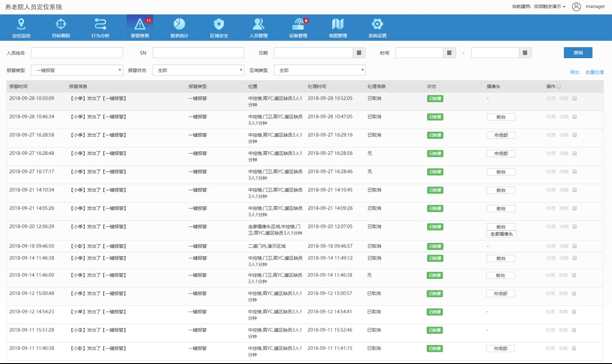The image size is (612, 364).
Task: Expand the 报警类型 dropdown showing 一键报警
Action: tap(77, 70)
